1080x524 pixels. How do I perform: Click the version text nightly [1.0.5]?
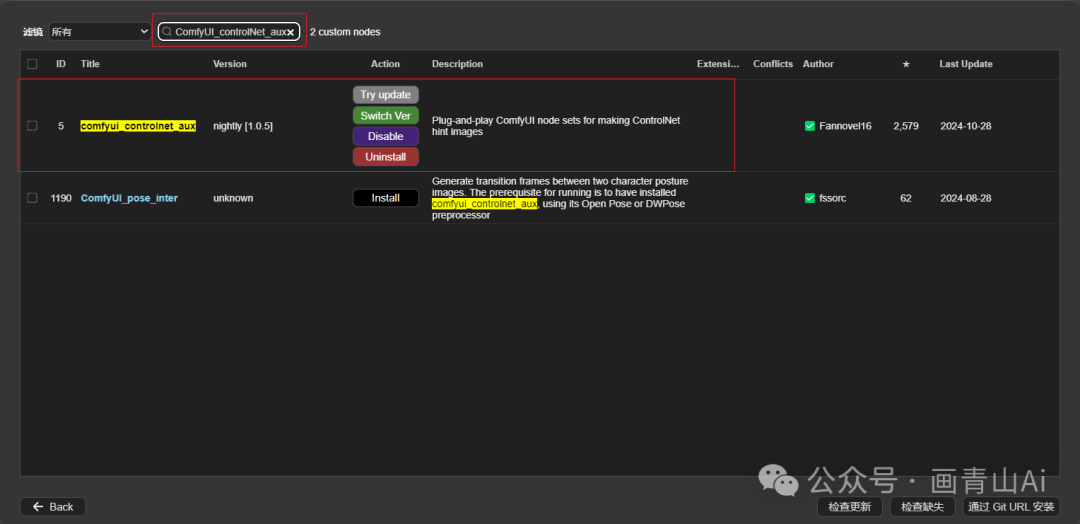click(x=243, y=126)
